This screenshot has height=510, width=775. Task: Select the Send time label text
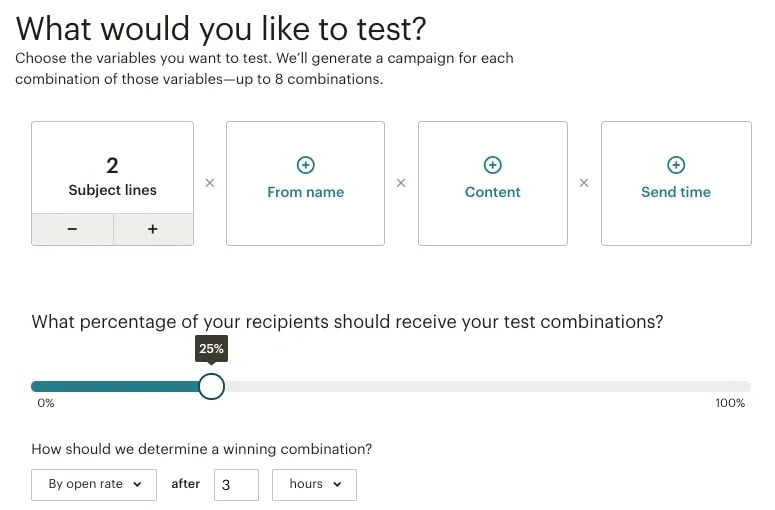click(x=676, y=192)
